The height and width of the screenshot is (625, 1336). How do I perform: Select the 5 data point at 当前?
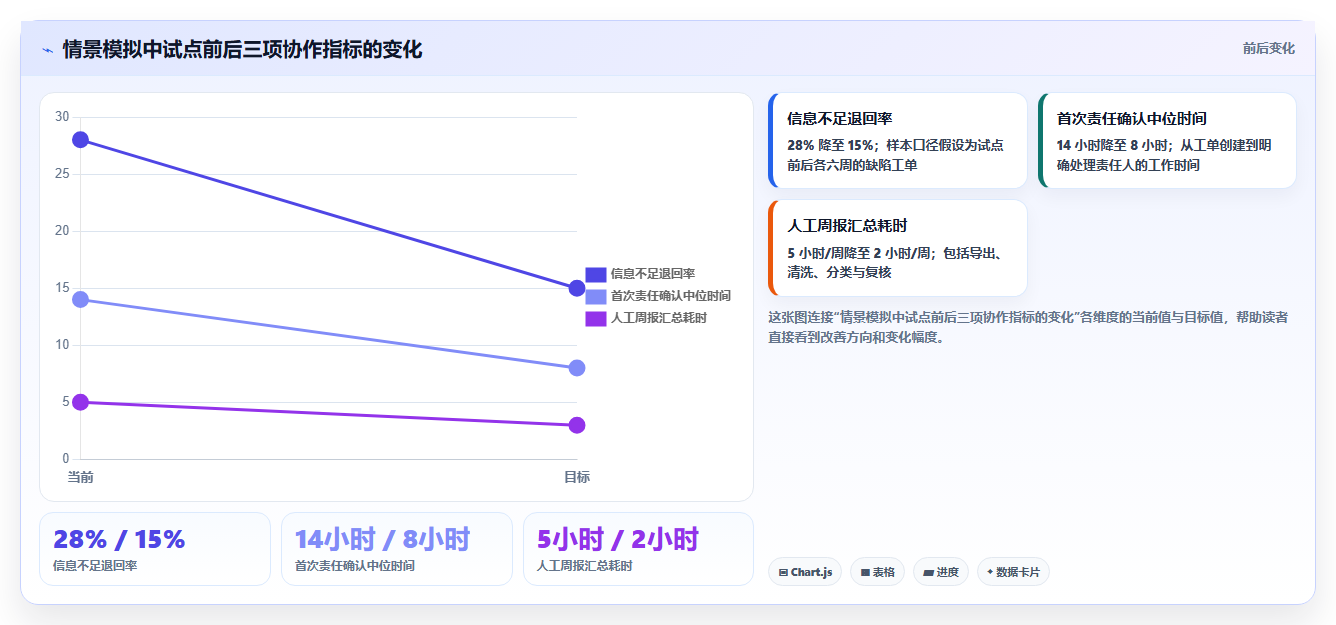pos(81,402)
